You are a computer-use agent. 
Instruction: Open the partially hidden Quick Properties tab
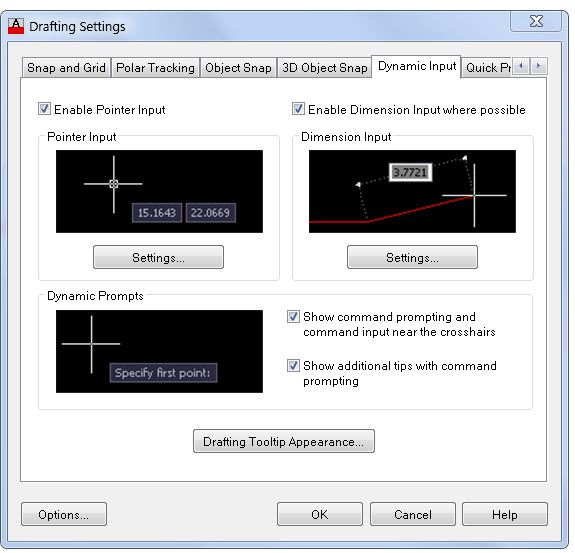click(x=487, y=68)
